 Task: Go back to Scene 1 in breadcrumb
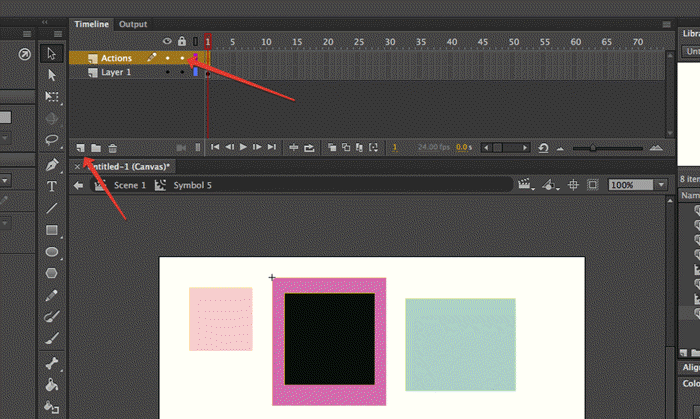point(129,185)
